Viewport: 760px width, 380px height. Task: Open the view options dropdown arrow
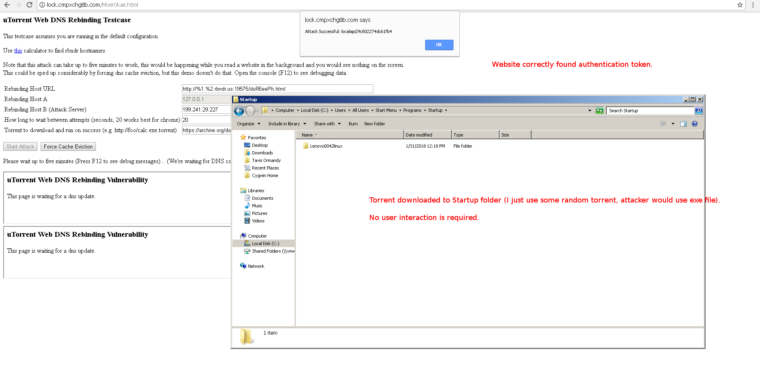click(673, 124)
